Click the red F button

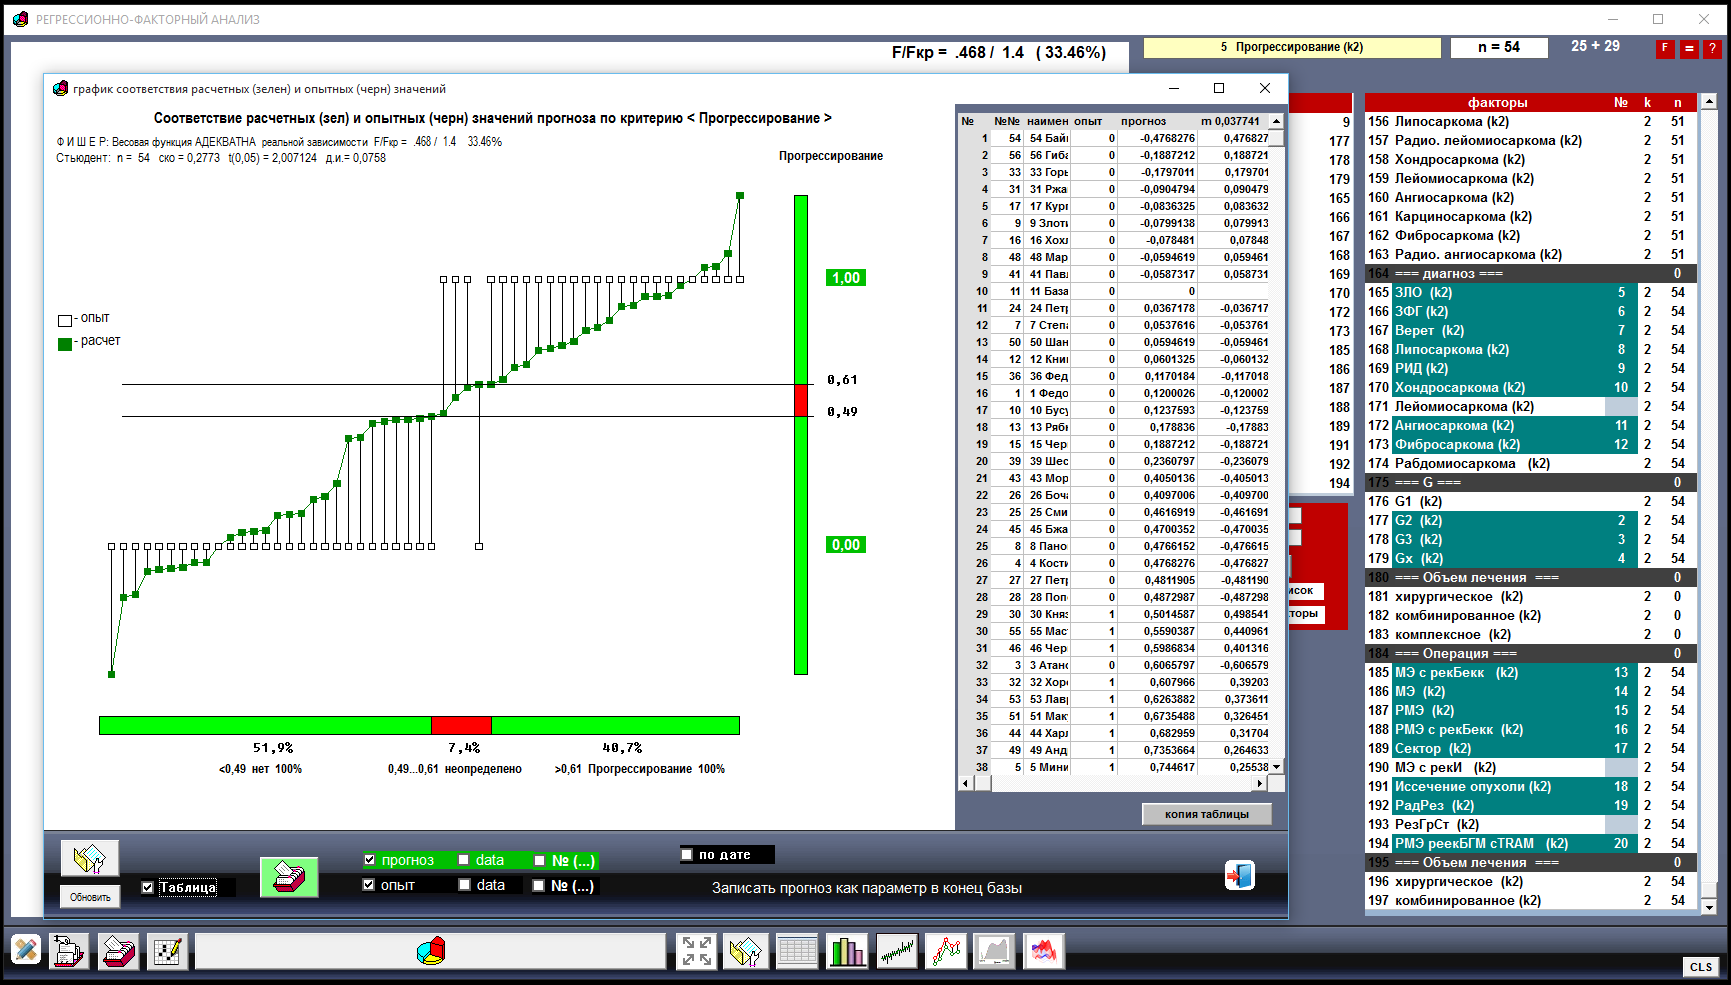click(x=1665, y=48)
